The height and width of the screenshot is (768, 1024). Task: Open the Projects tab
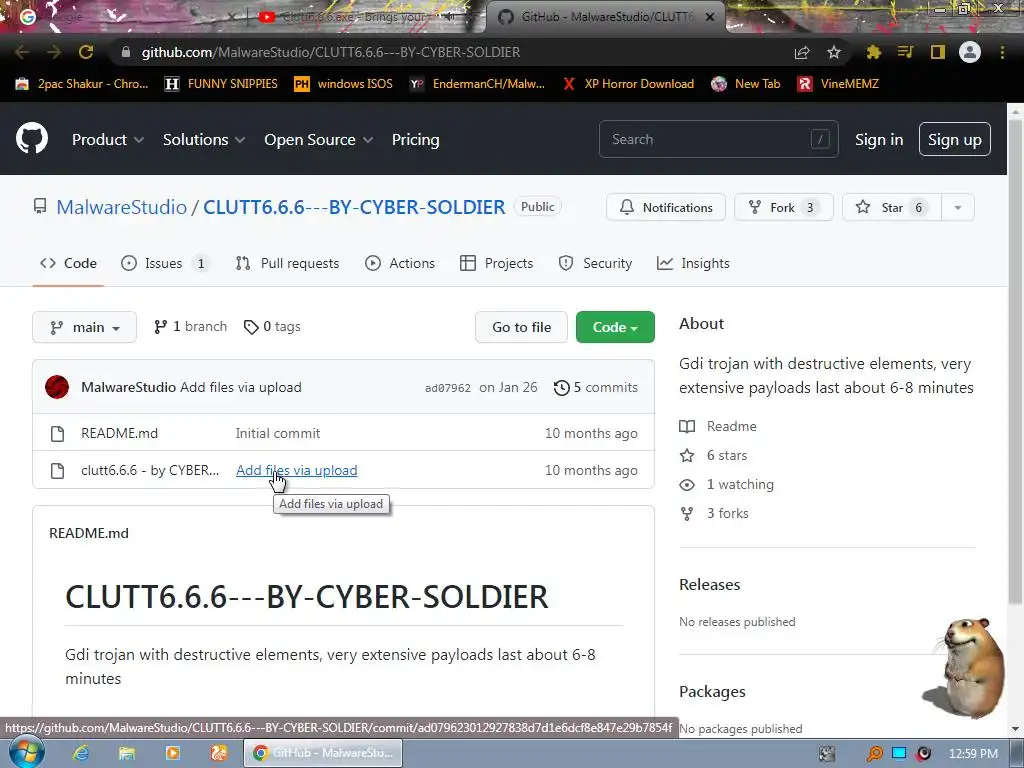496,263
